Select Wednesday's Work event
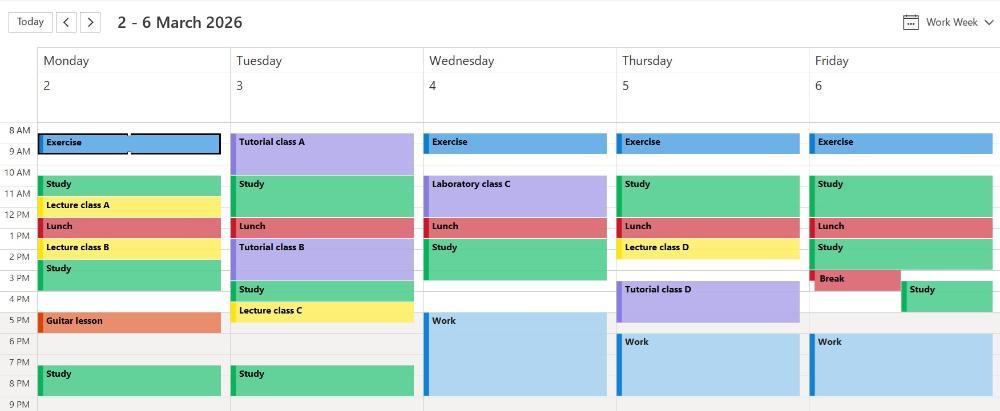Viewport: 1000px width, 411px height. coord(515,354)
